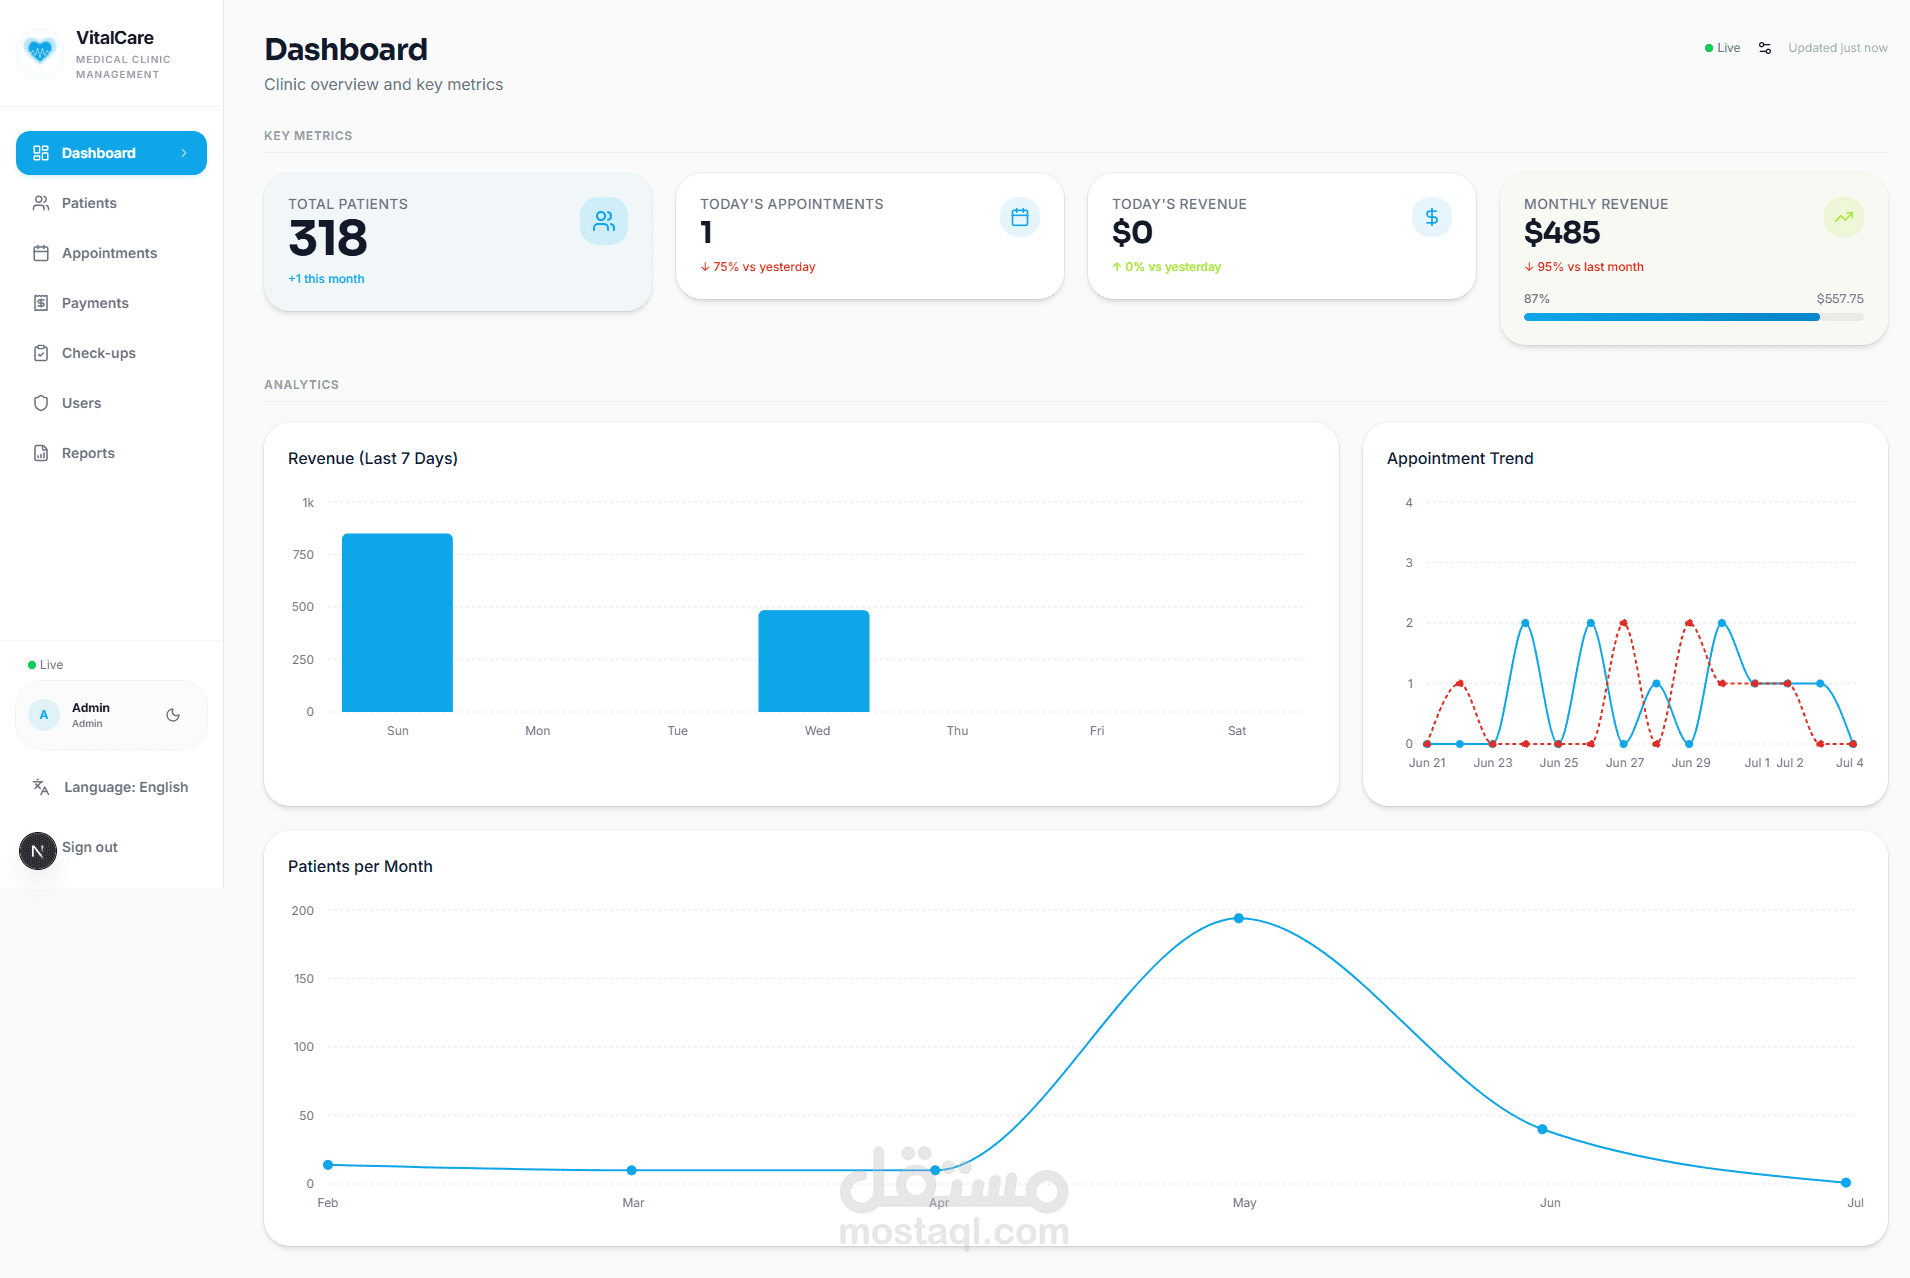
Task: Click the round 'A' admin avatar
Action: coord(44,715)
